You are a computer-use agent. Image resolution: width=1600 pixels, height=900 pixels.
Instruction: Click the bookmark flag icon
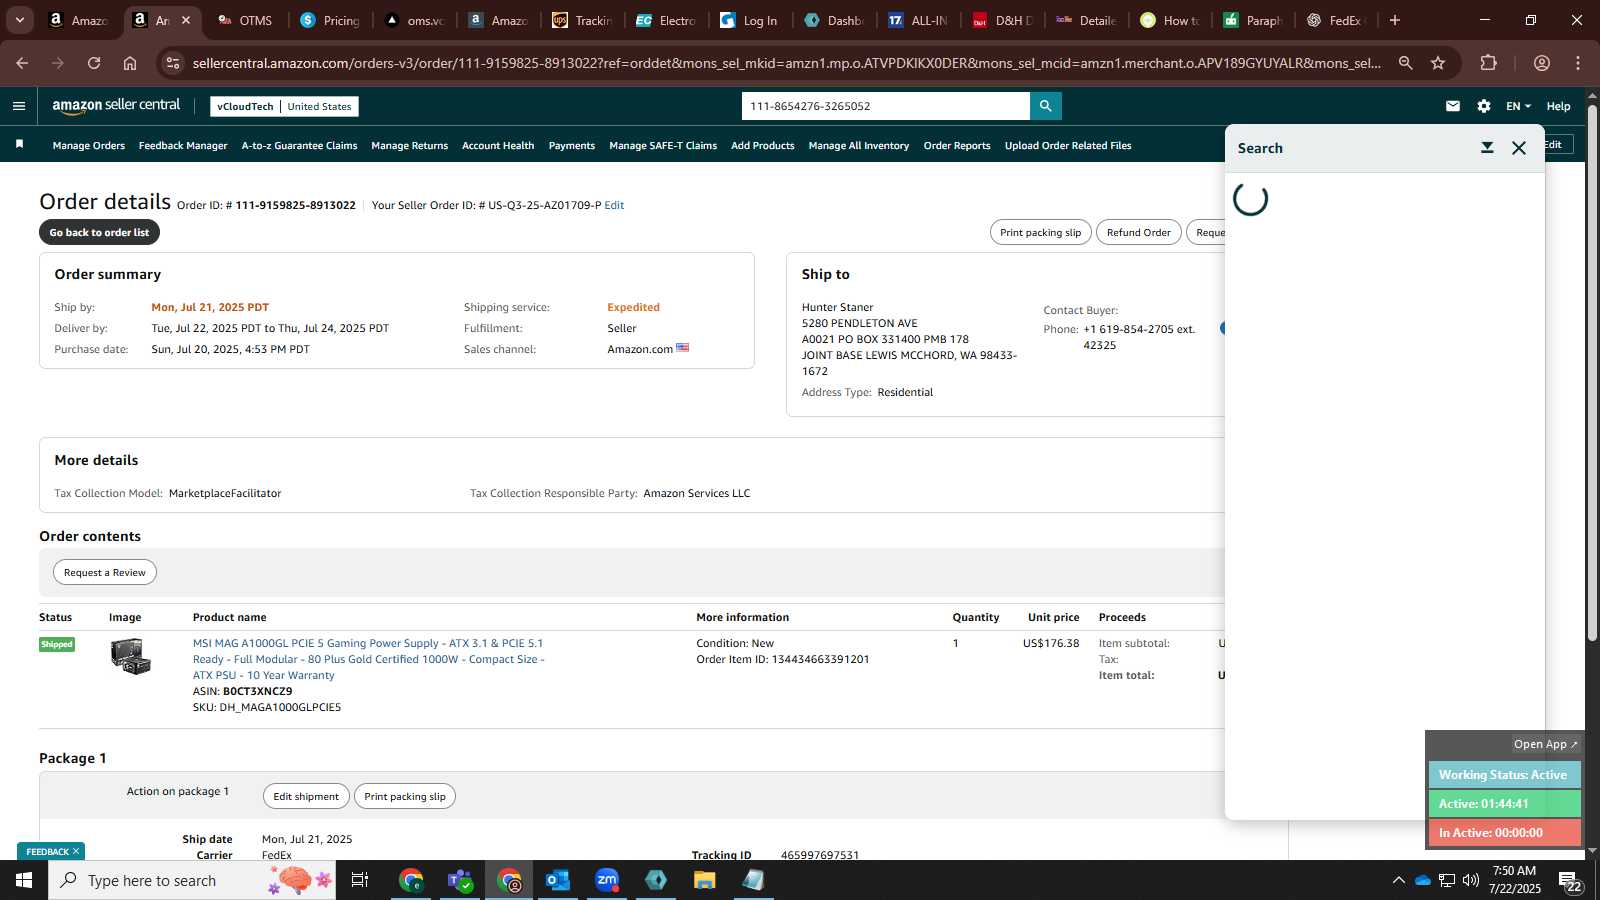click(19, 145)
